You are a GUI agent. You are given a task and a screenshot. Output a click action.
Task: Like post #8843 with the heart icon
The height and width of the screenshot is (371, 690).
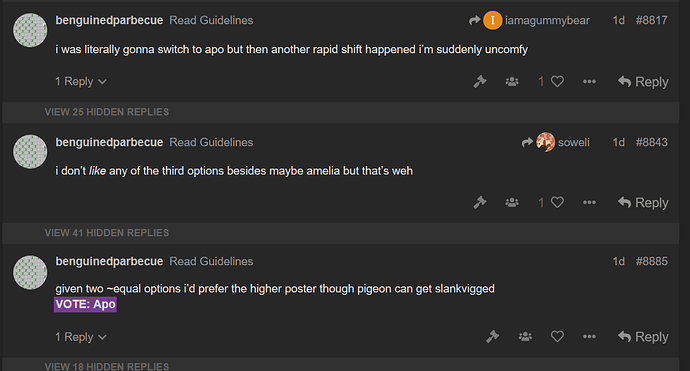click(x=557, y=202)
